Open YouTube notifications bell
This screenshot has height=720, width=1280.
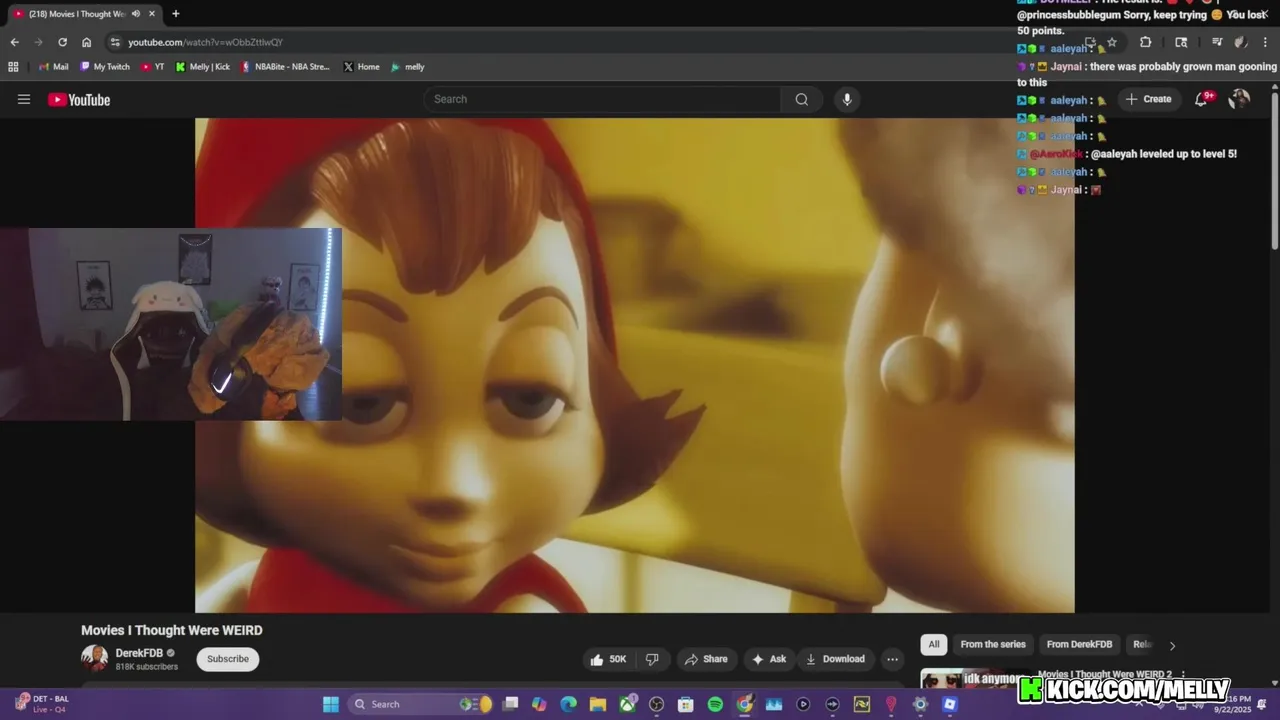click(x=1203, y=99)
